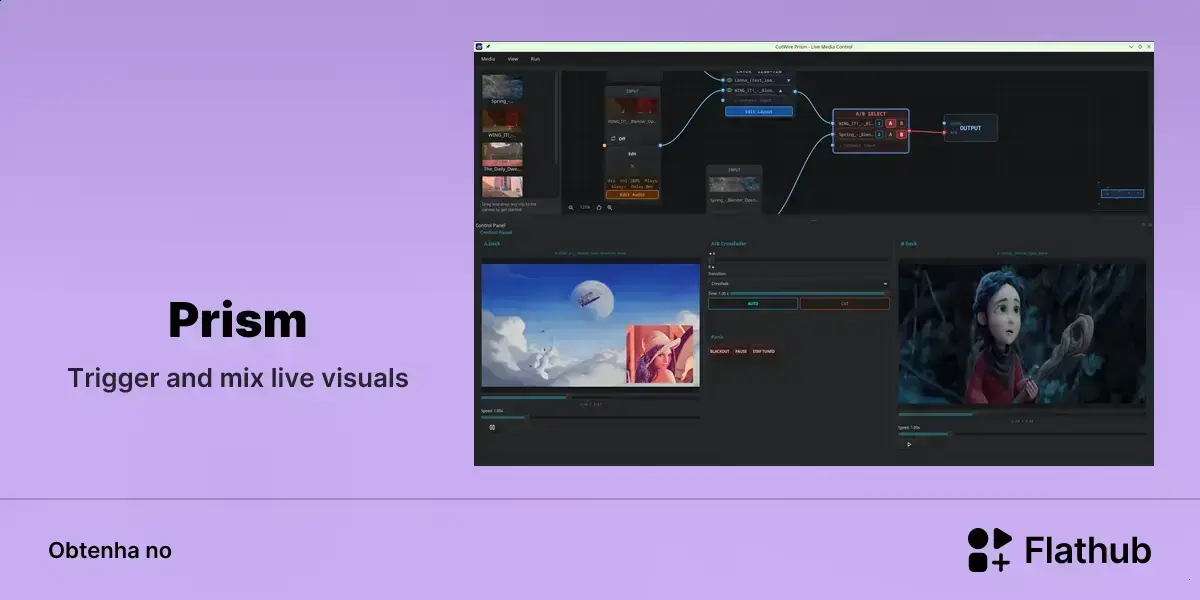Image resolution: width=1200 pixels, height=600 pixels.
Task: Trigger the STAY TUNED panic button
Action: click(x=764, y=351)
